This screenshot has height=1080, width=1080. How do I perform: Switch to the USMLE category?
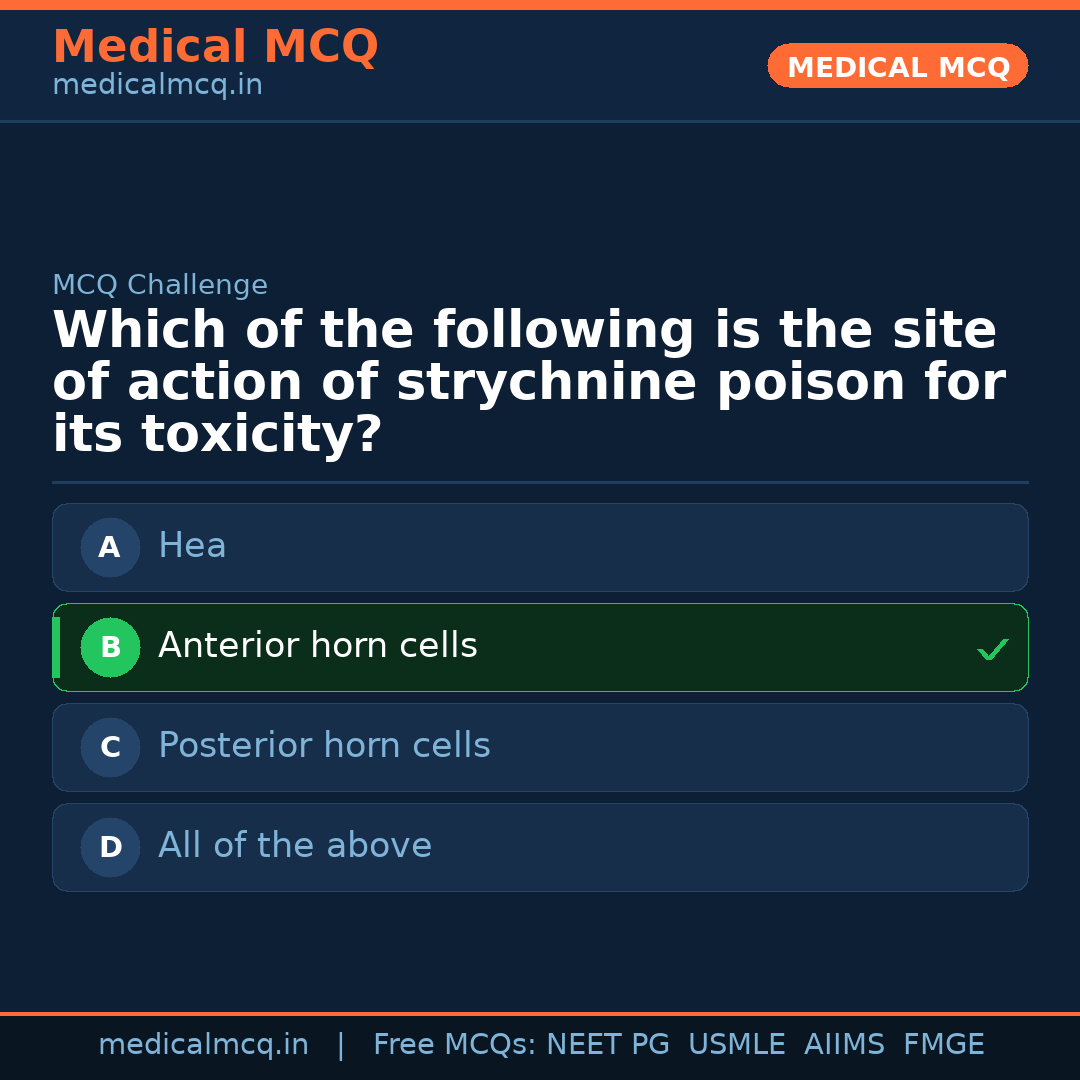pos(737,1043)
